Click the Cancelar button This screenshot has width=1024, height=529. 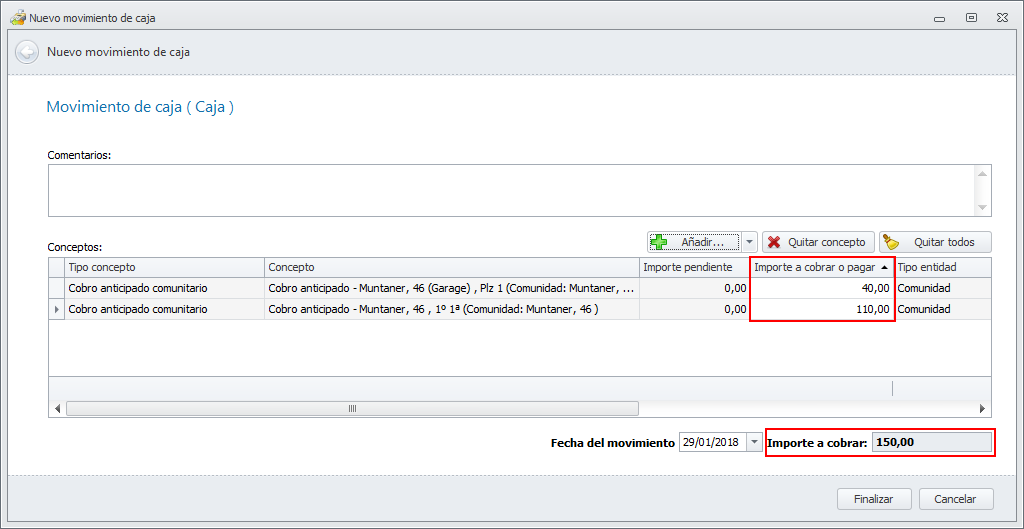955,499
